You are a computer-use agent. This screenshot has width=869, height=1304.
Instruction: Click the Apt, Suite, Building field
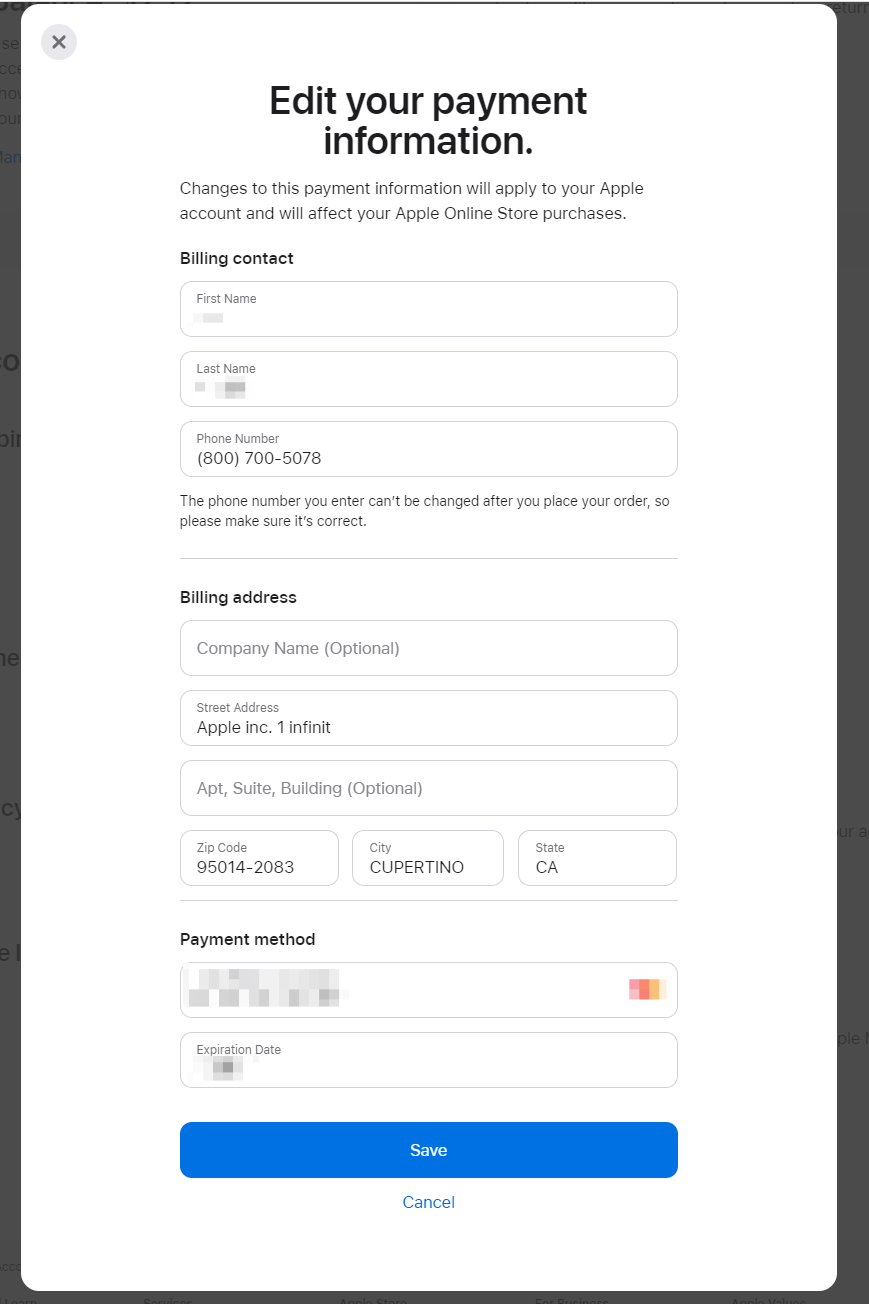(428, 788)
